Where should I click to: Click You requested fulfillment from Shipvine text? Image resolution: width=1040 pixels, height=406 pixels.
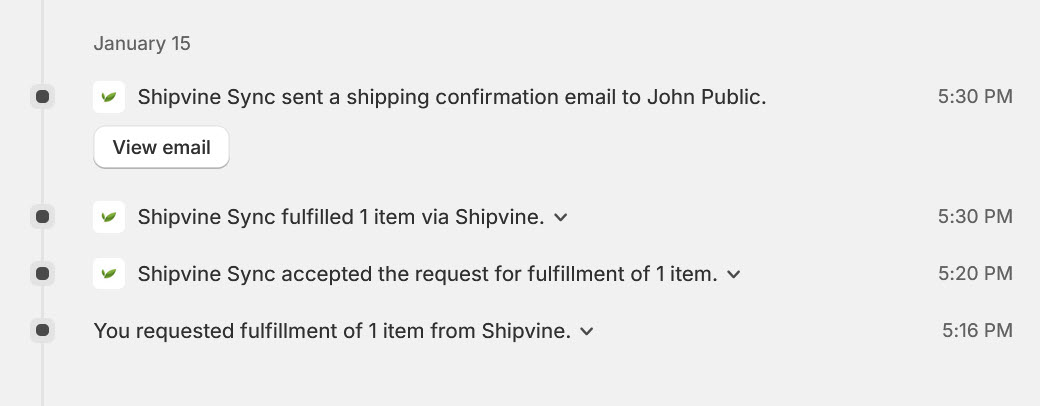332,330
